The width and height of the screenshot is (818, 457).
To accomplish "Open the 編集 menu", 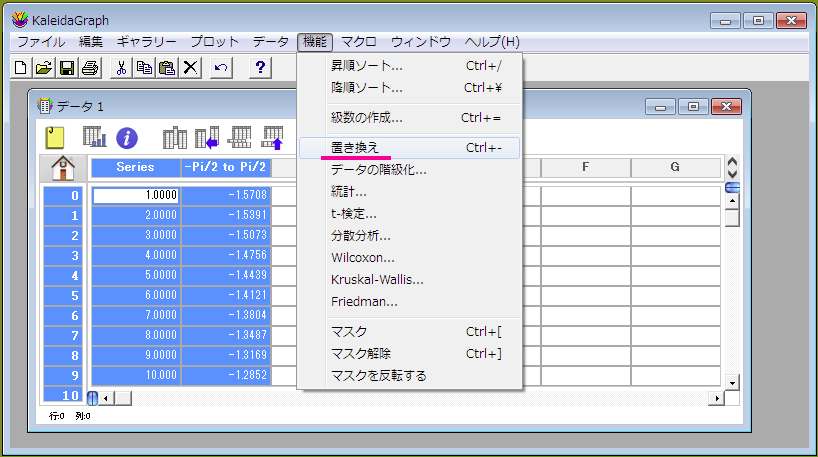I will (x=91, y=42).
